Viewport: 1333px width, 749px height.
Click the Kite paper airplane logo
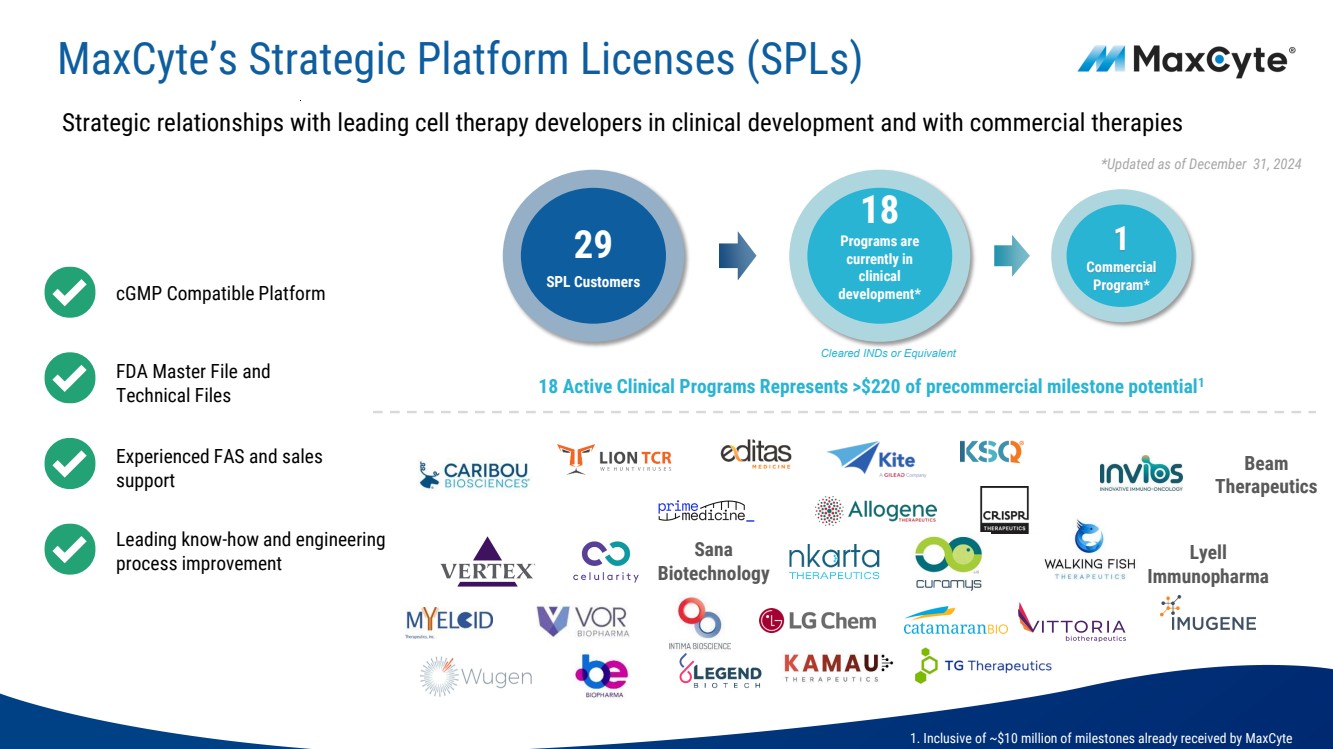click(871, 460)
